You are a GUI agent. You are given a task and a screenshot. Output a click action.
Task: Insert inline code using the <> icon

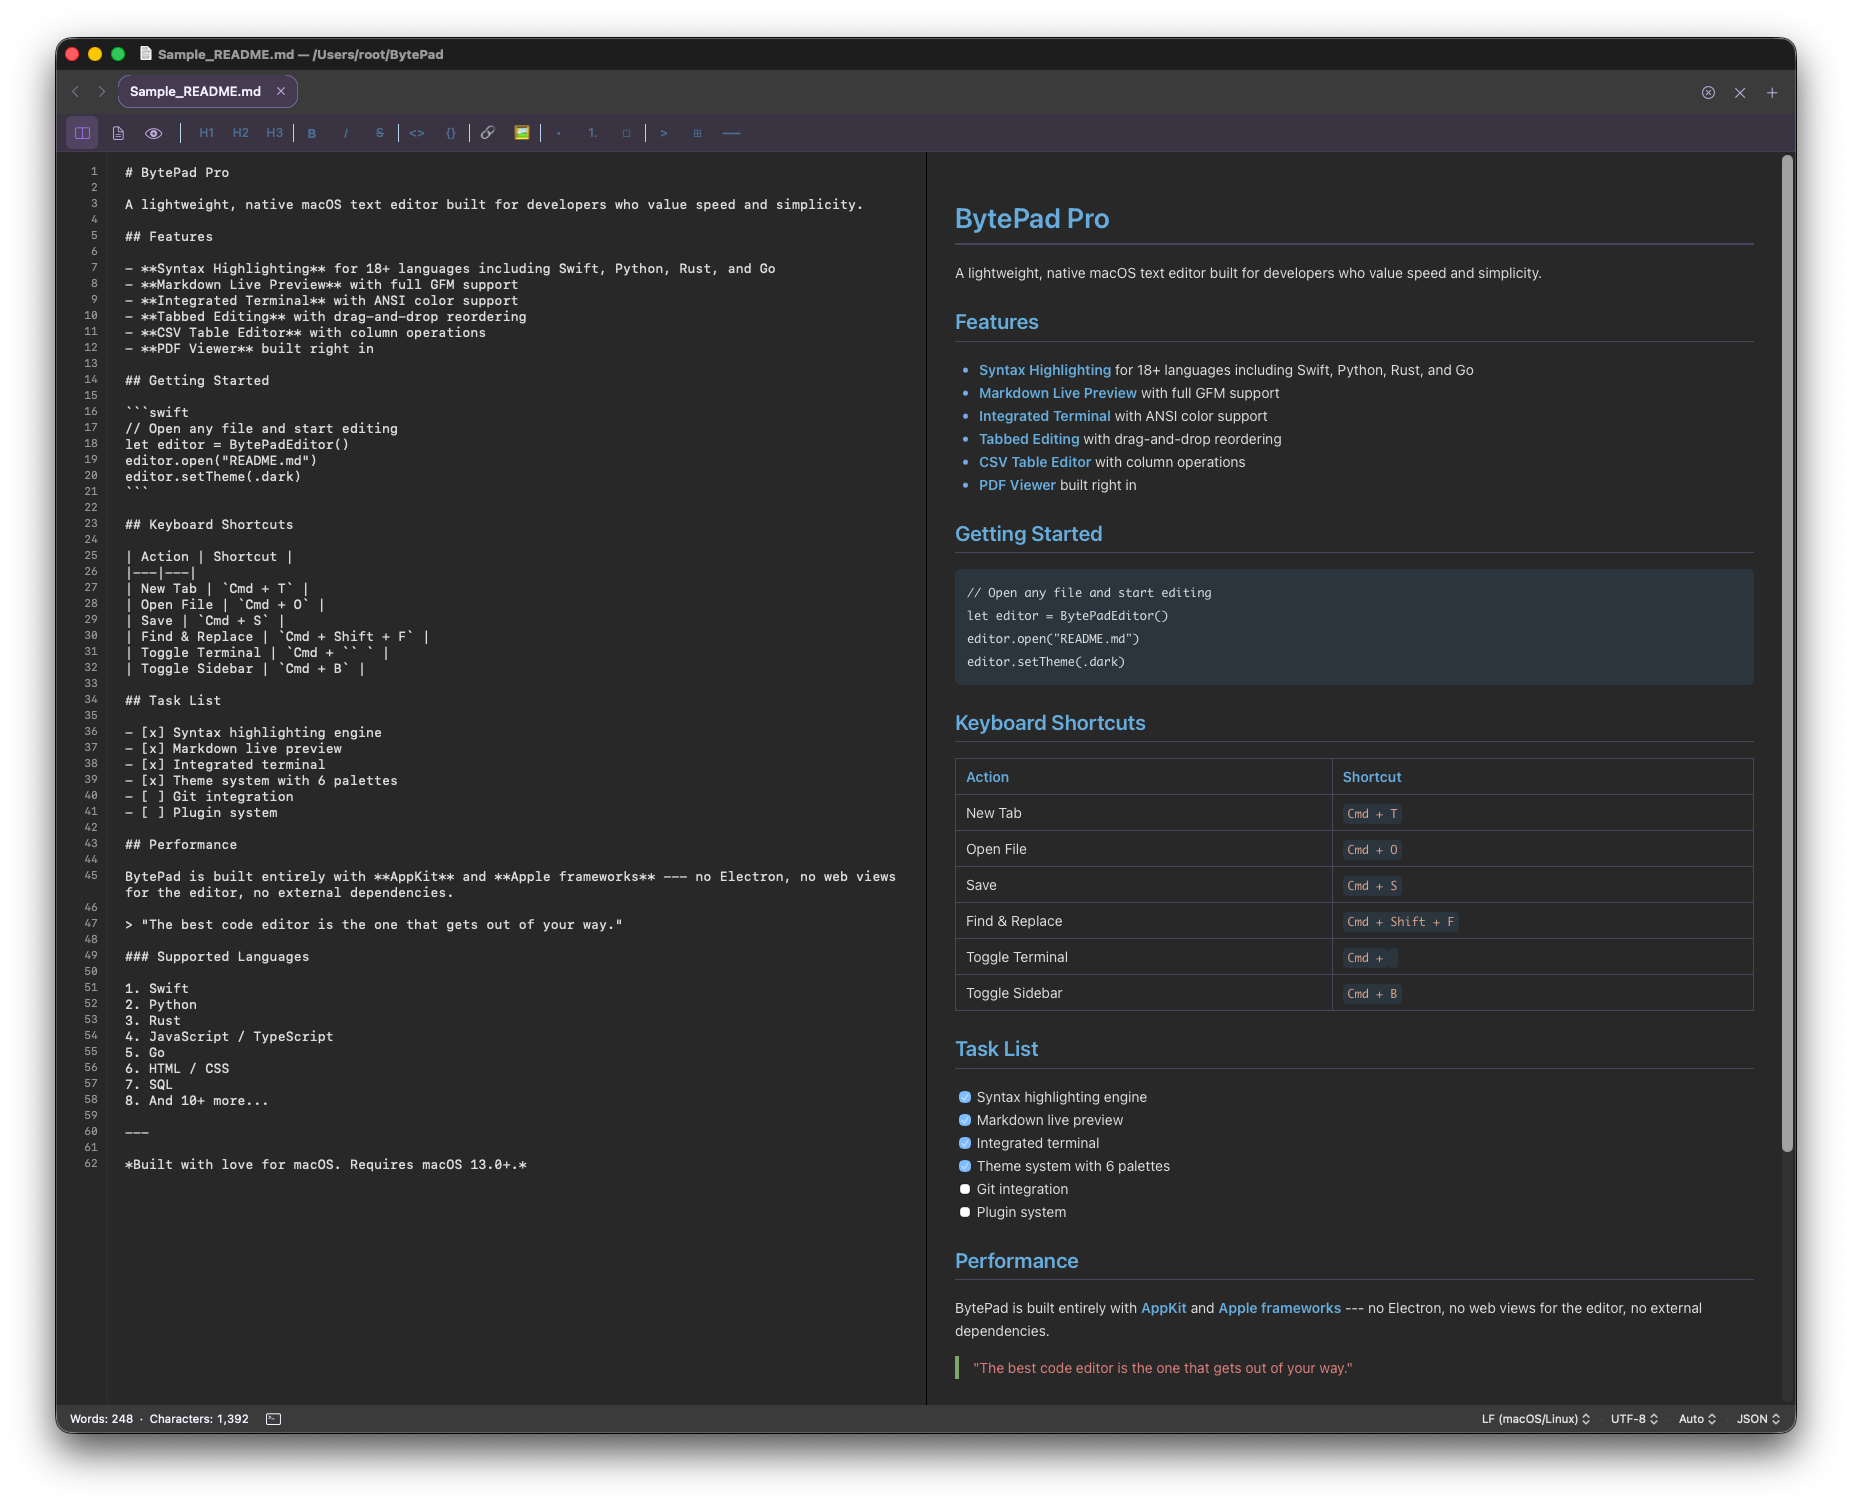click(417, 132)
